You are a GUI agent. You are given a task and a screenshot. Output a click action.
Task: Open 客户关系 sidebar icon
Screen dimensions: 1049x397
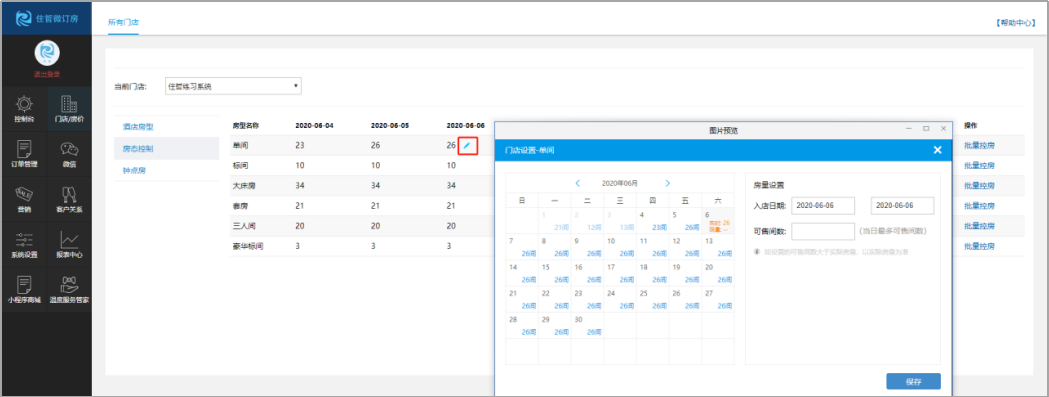point(69,200)
